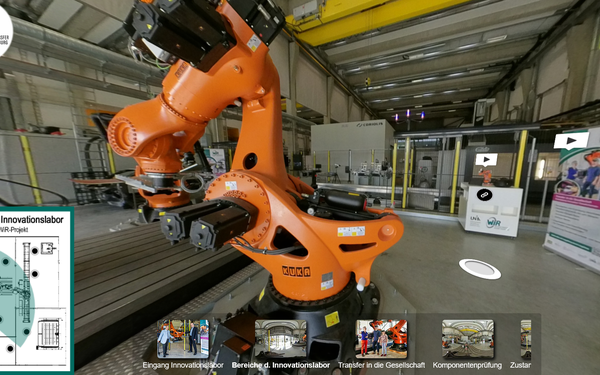
Task: Select the second black dot on the floor plan
Action: click(35, 274)
